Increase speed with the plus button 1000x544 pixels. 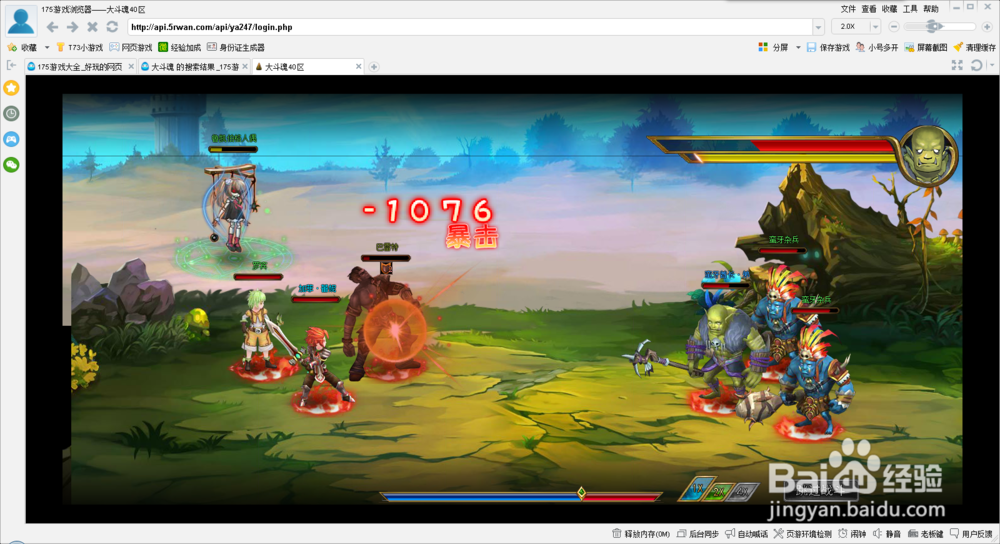click(x=987, y=27)
